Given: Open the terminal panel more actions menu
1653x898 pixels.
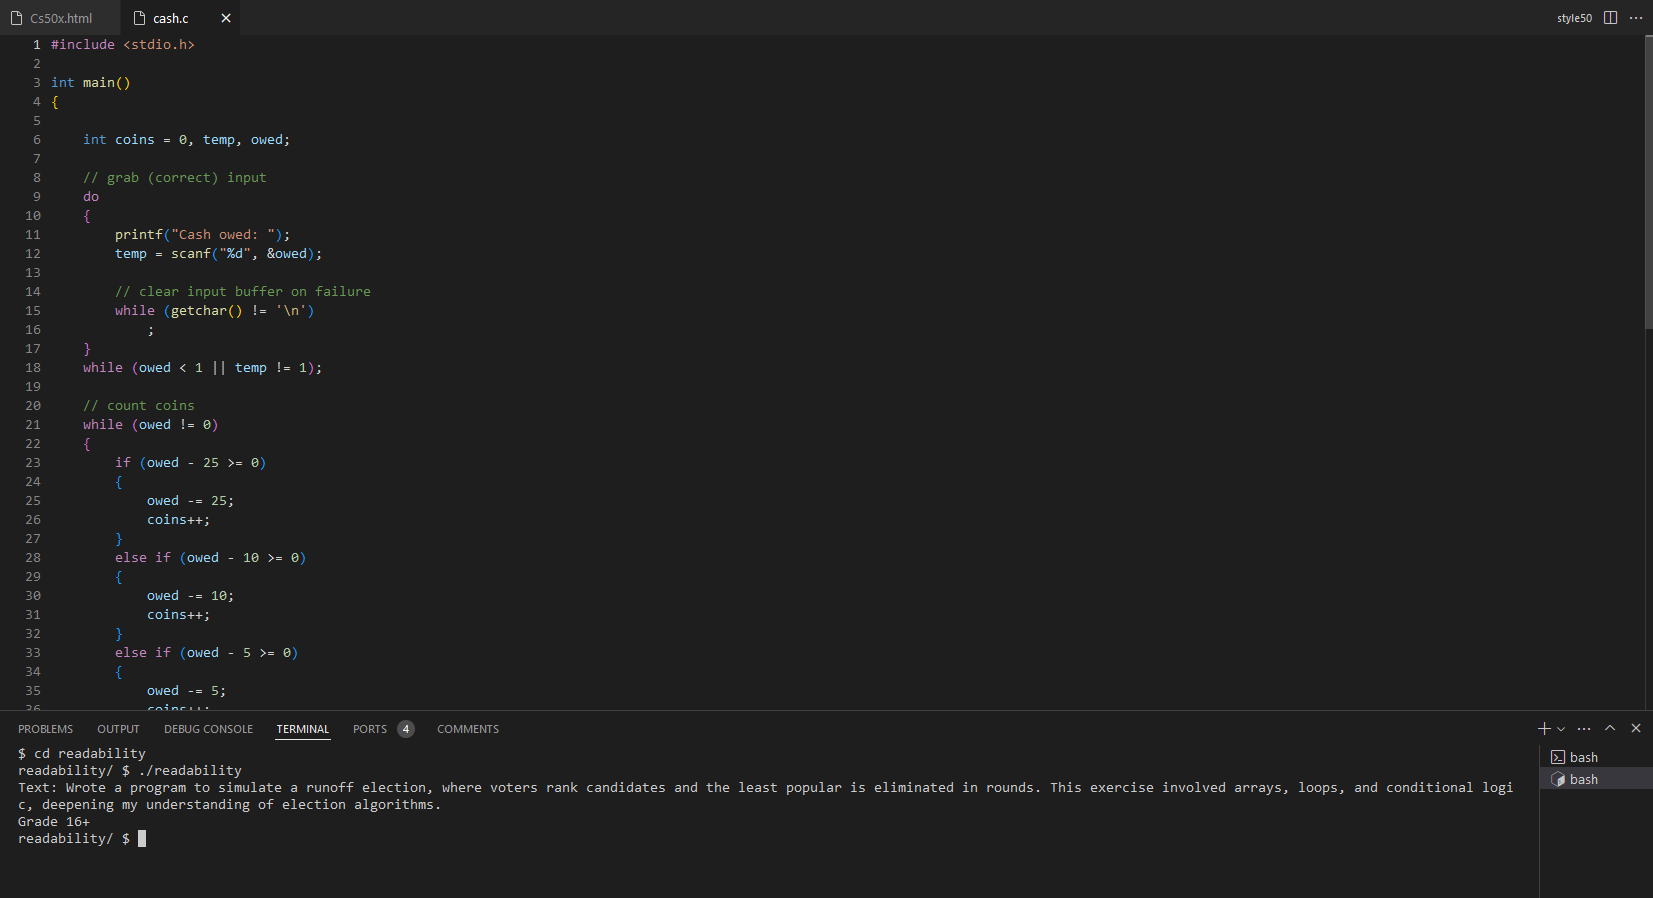Looking at the screenshot, I should tap(1584, 728).
